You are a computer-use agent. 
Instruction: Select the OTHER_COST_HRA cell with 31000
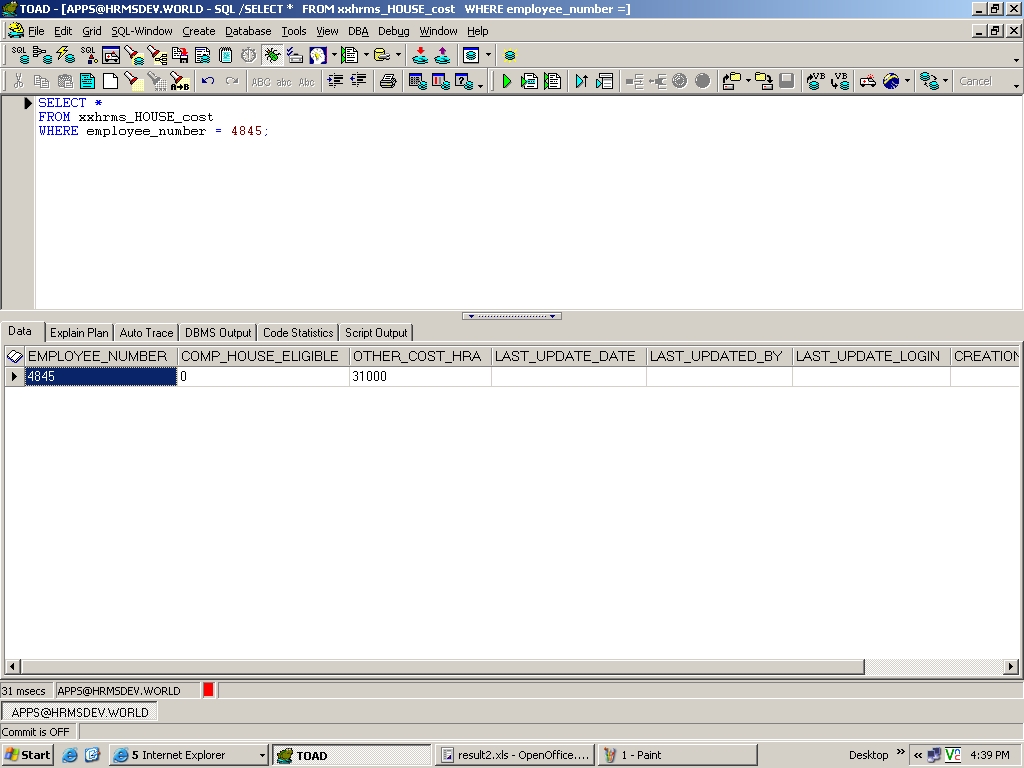pyautogui.click(x=420, y=377)
